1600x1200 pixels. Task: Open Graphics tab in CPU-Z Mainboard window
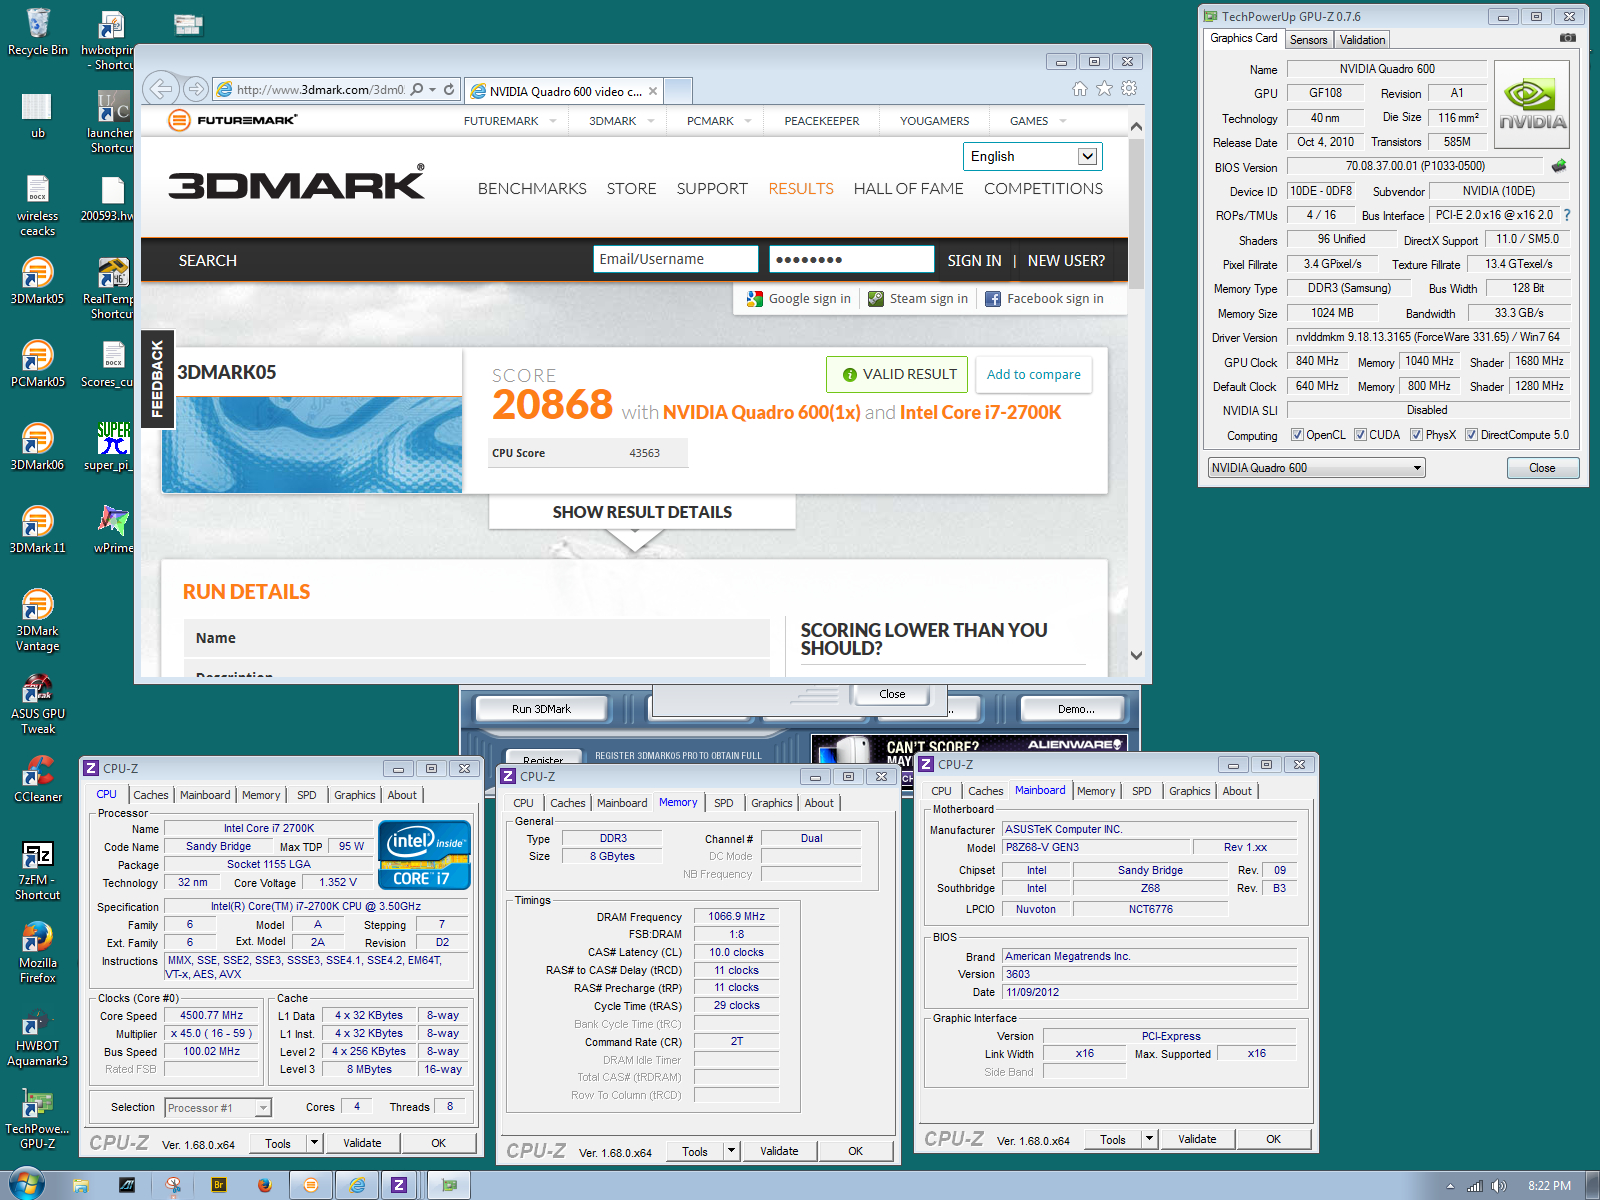click(1190, 791)
